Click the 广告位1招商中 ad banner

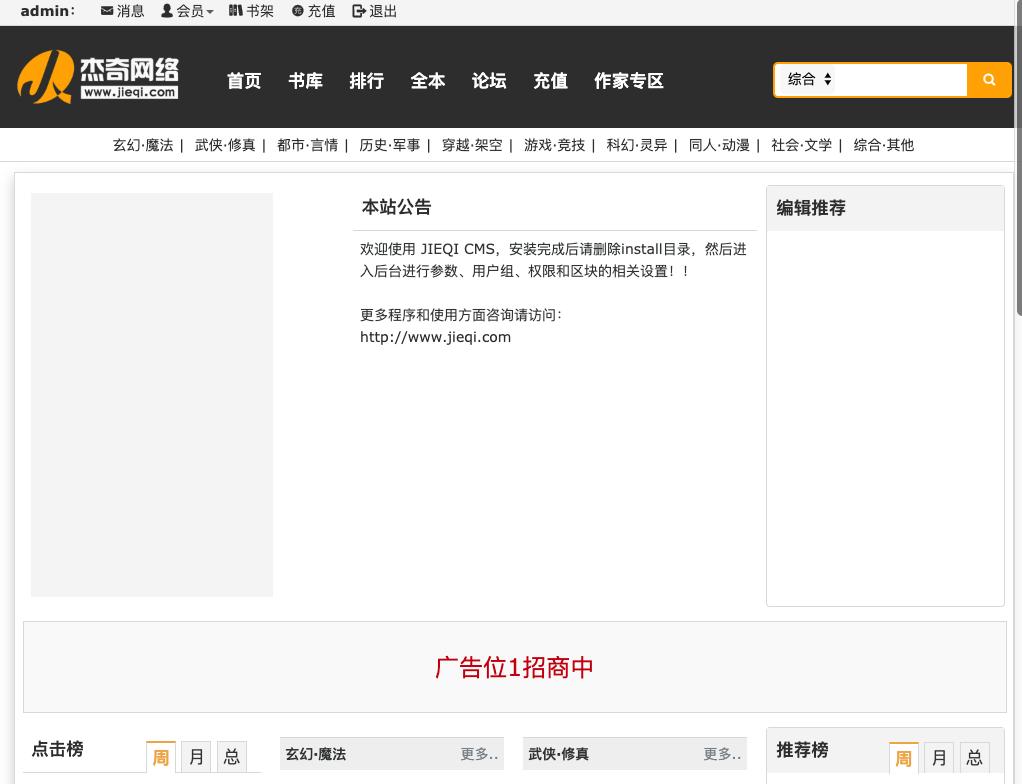[514, 667]
